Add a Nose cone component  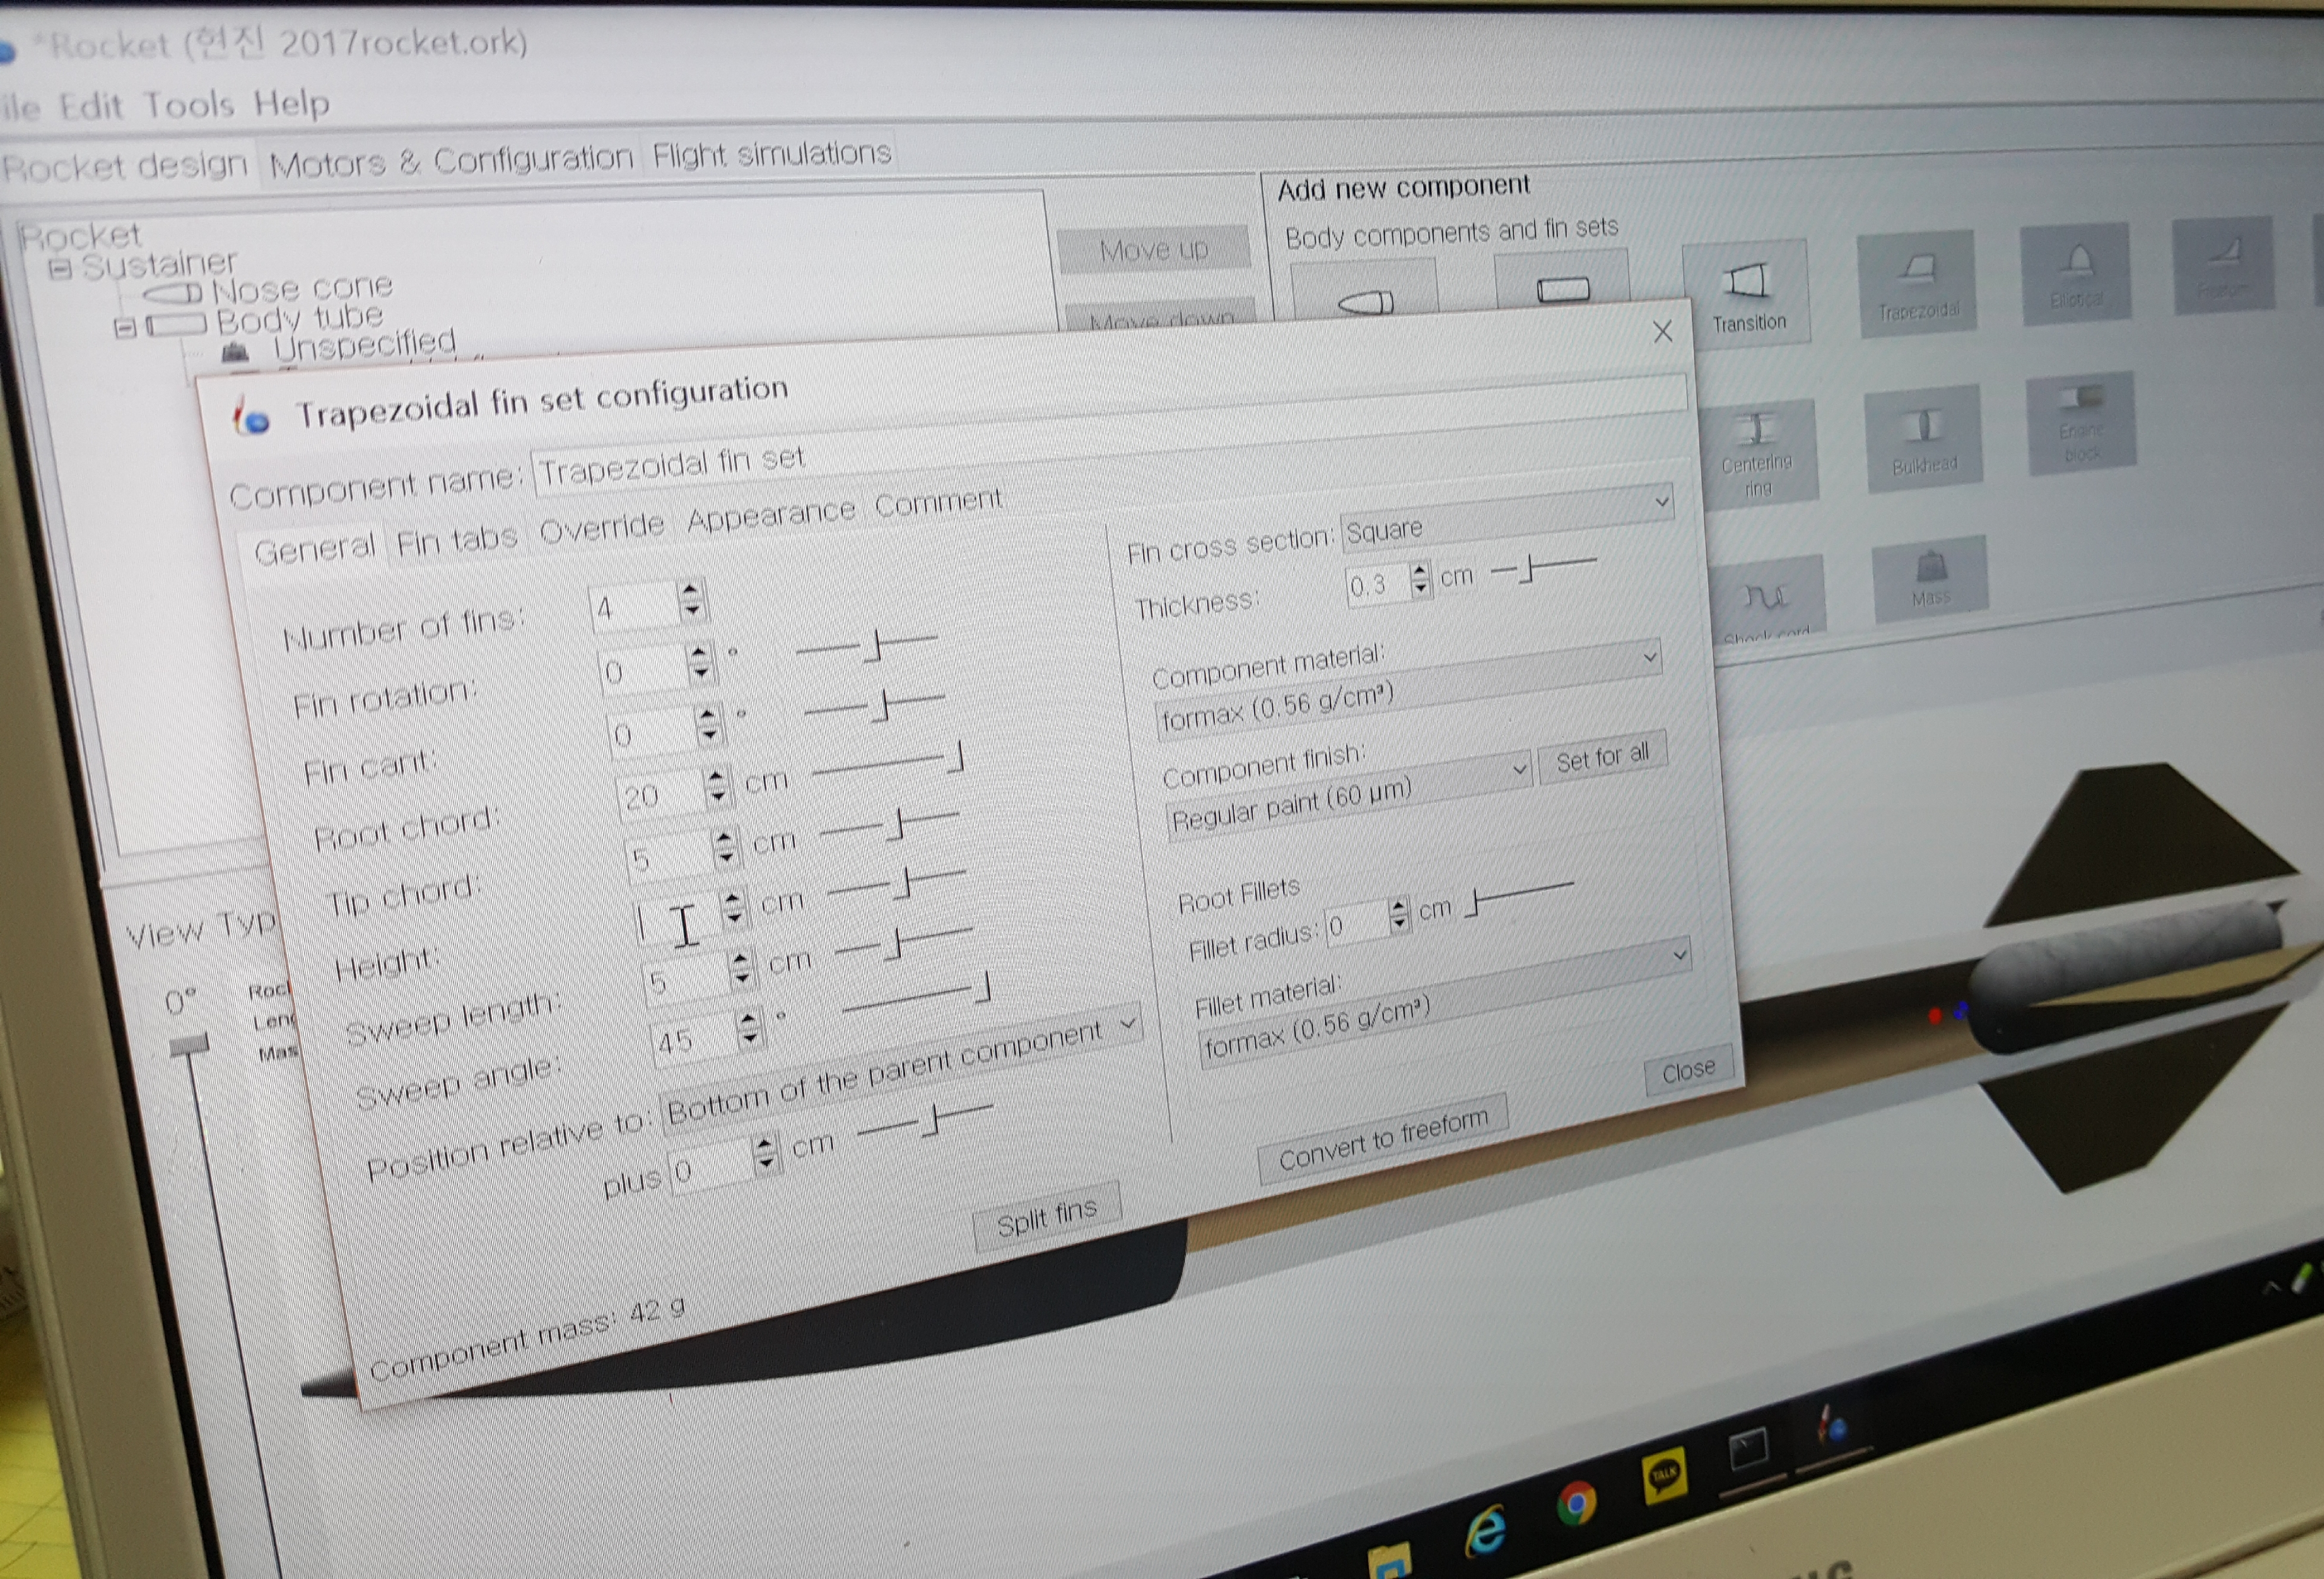[x=1365, y=291]
